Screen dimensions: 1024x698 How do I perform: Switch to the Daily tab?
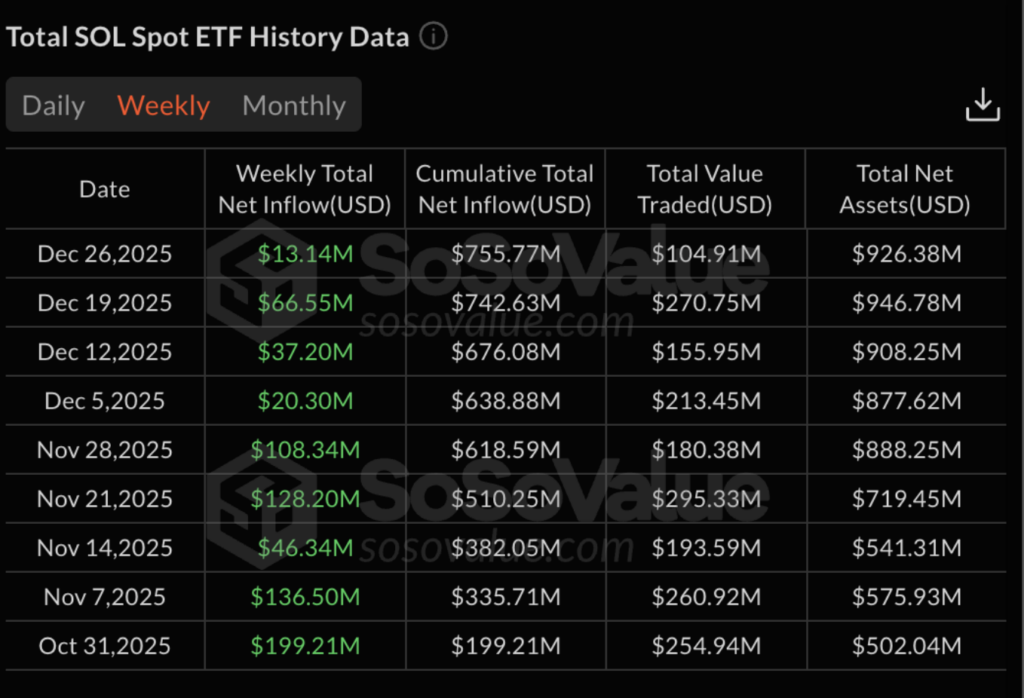point(53,104)
